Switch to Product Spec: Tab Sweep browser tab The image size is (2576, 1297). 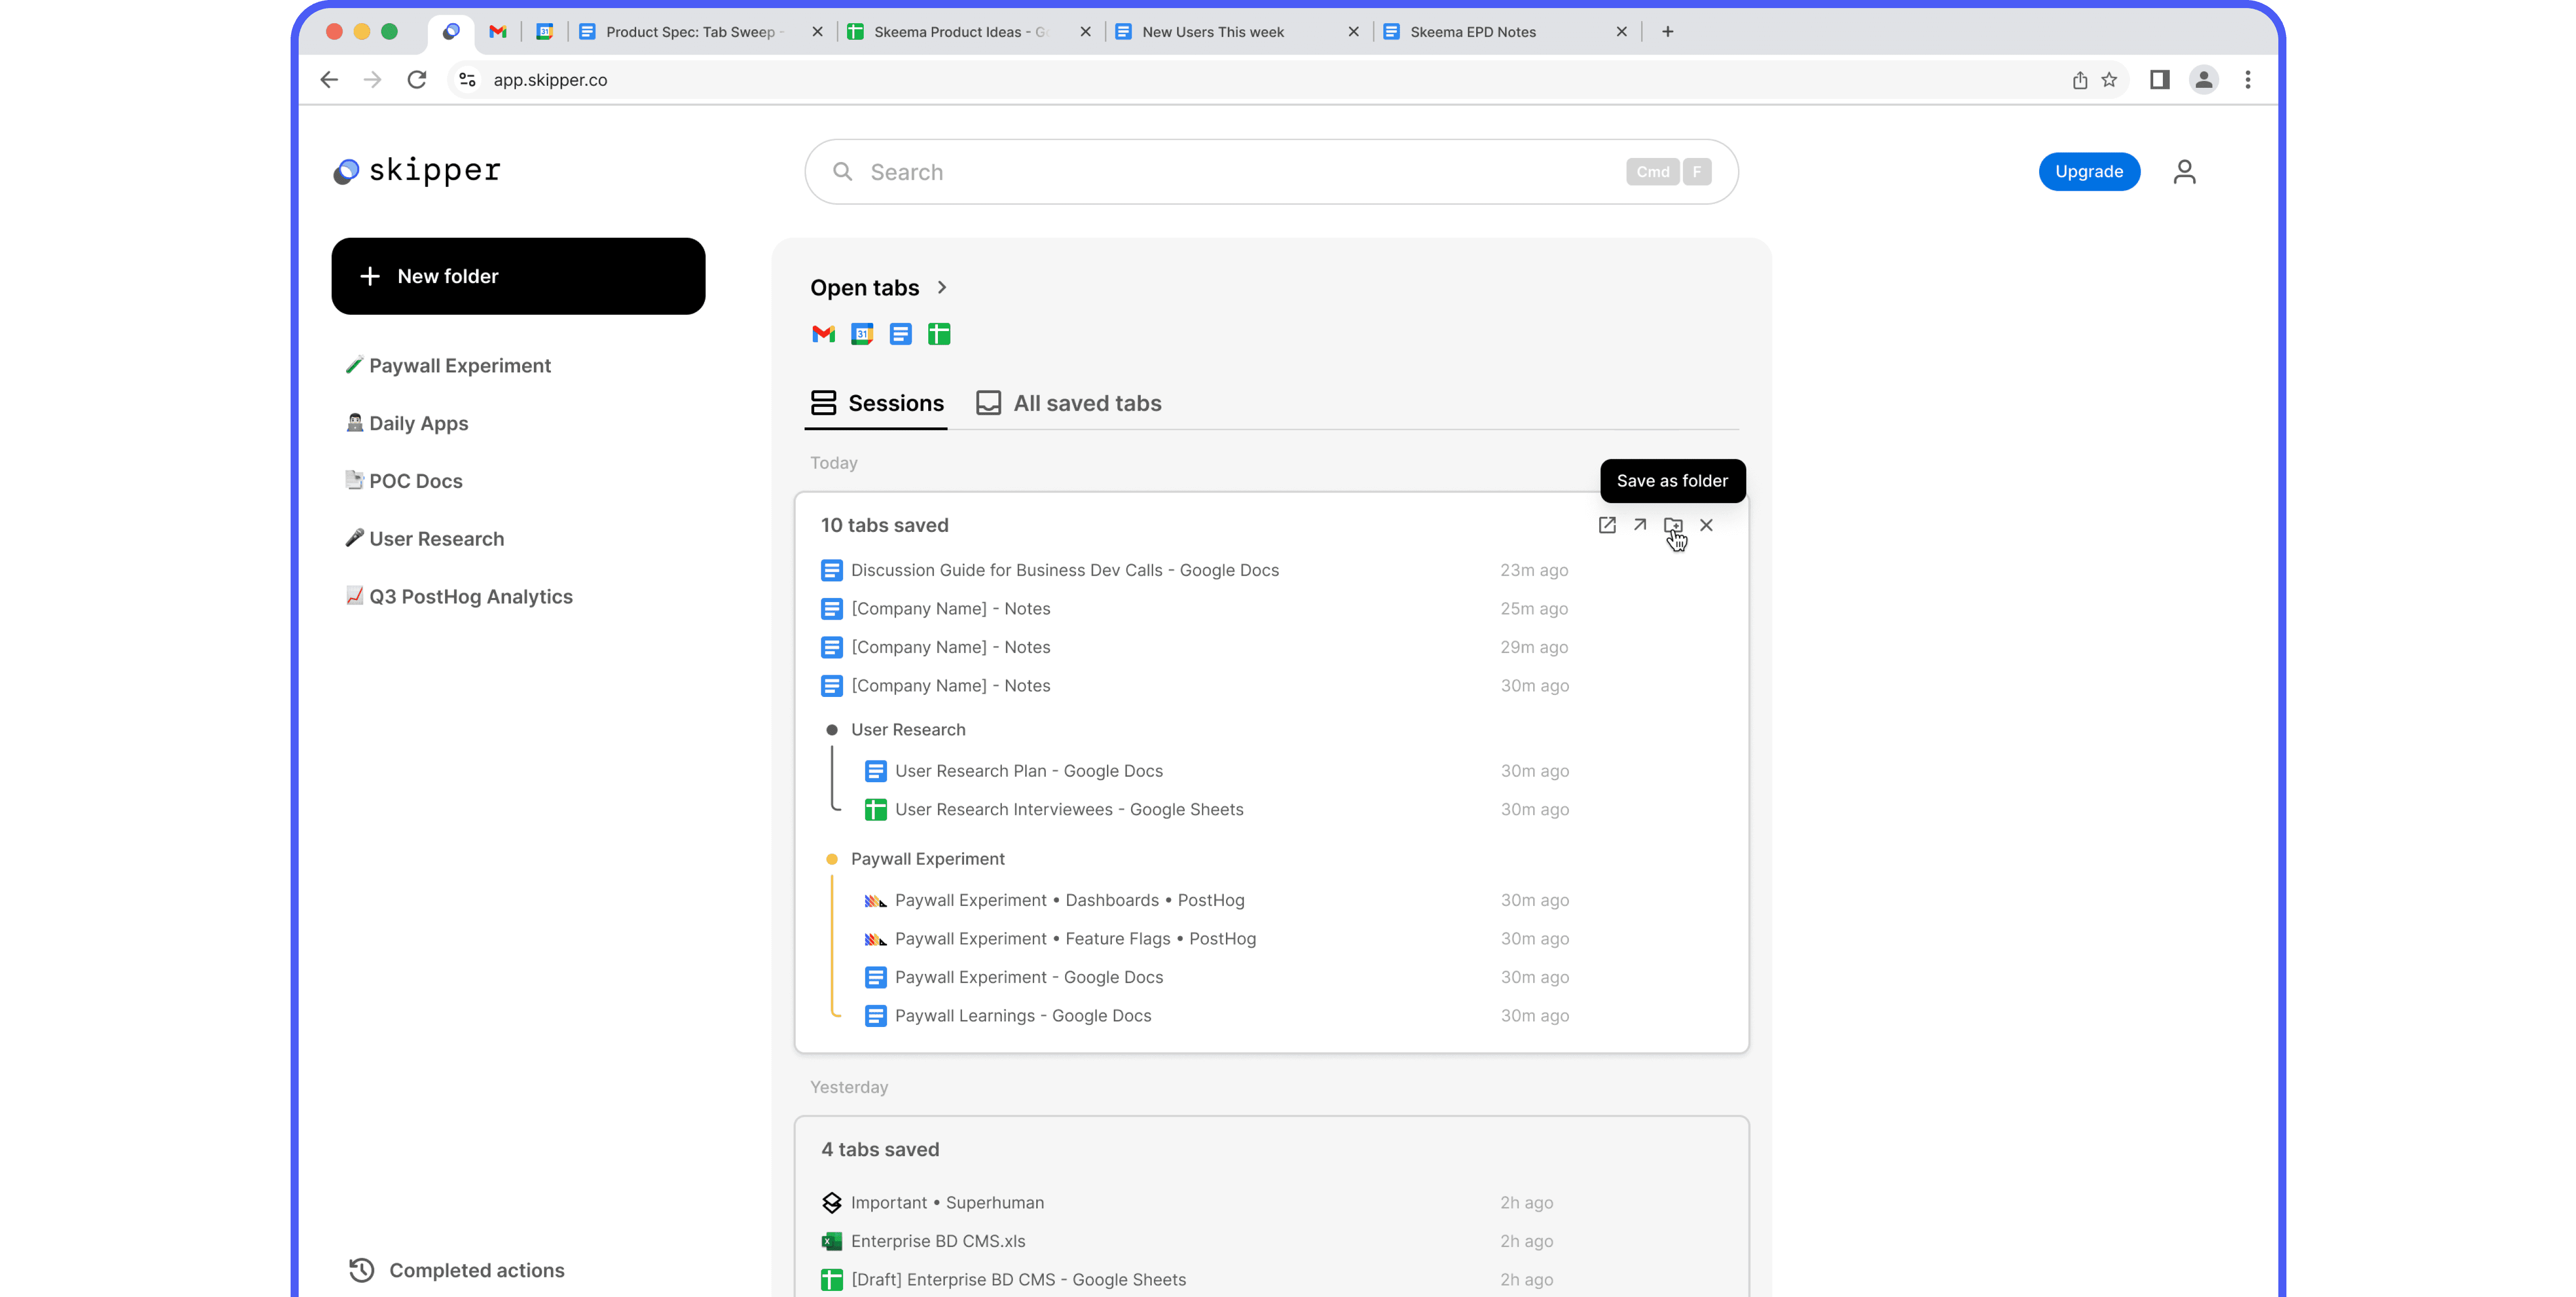click(690, 32)
